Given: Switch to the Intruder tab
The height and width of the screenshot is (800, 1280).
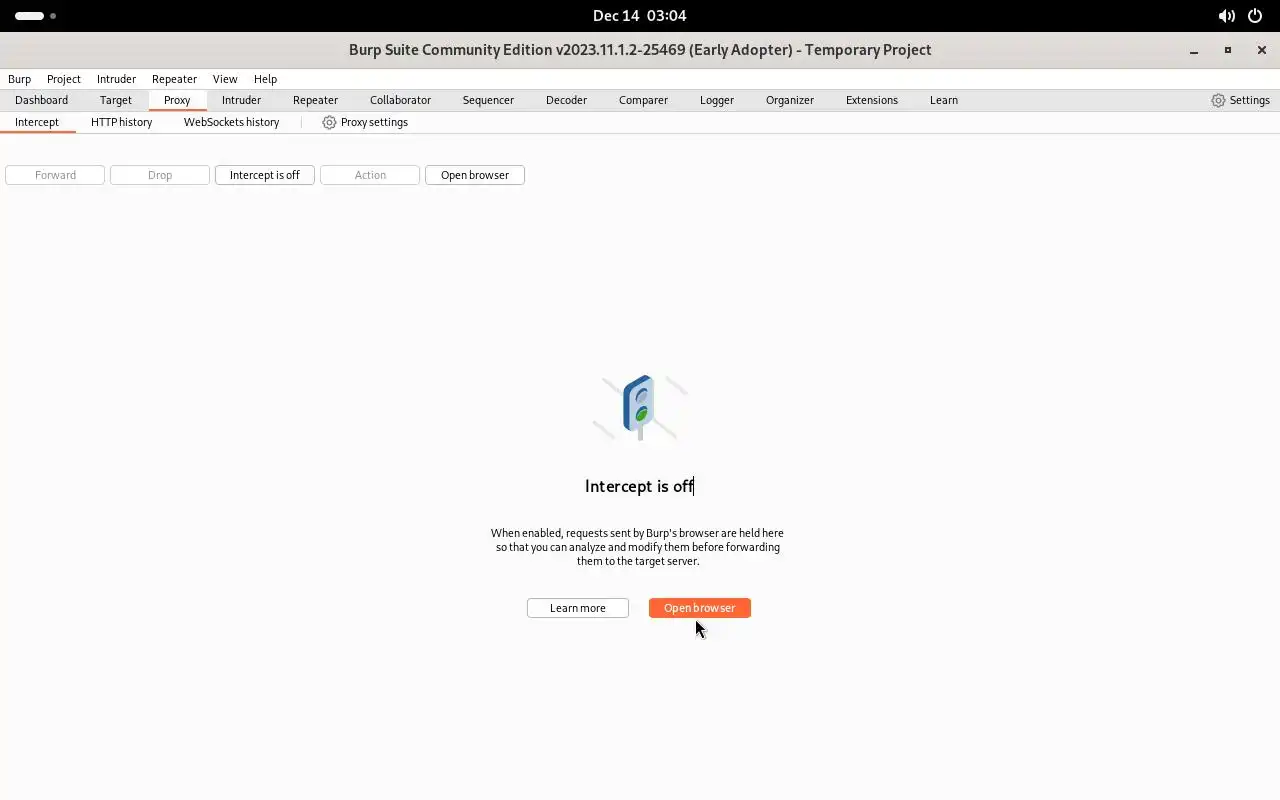Looking at the screenshot, I should [241, 100].
